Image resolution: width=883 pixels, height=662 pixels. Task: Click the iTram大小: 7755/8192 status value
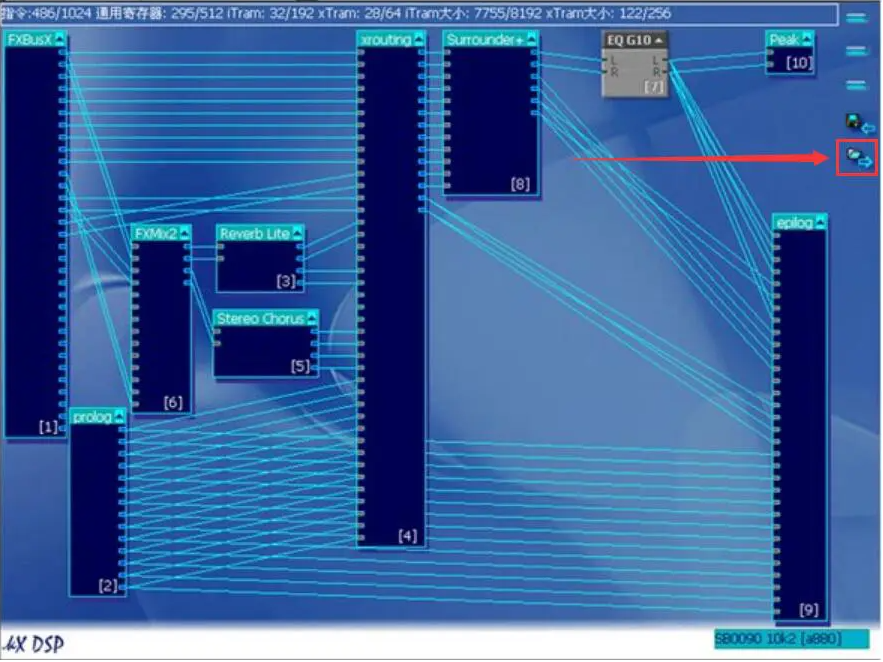click(x=473, y=13)
